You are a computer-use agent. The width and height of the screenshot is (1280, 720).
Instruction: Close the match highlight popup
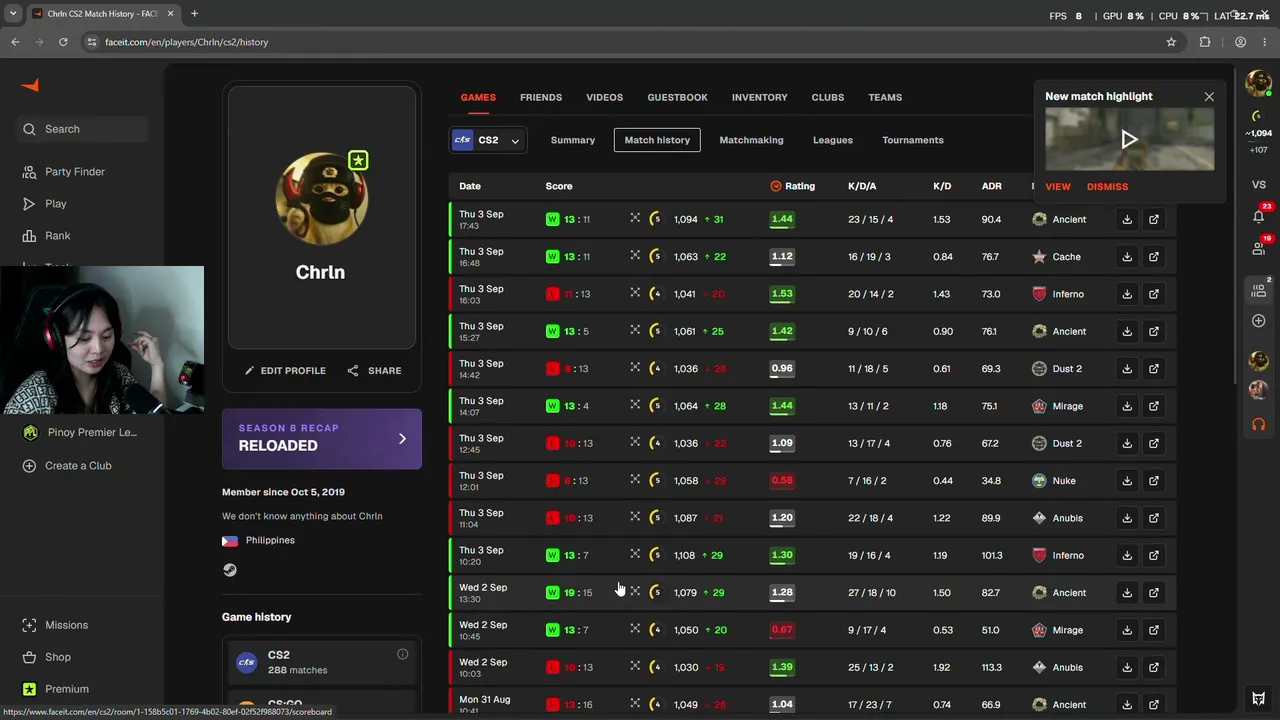pos(1209,97)
